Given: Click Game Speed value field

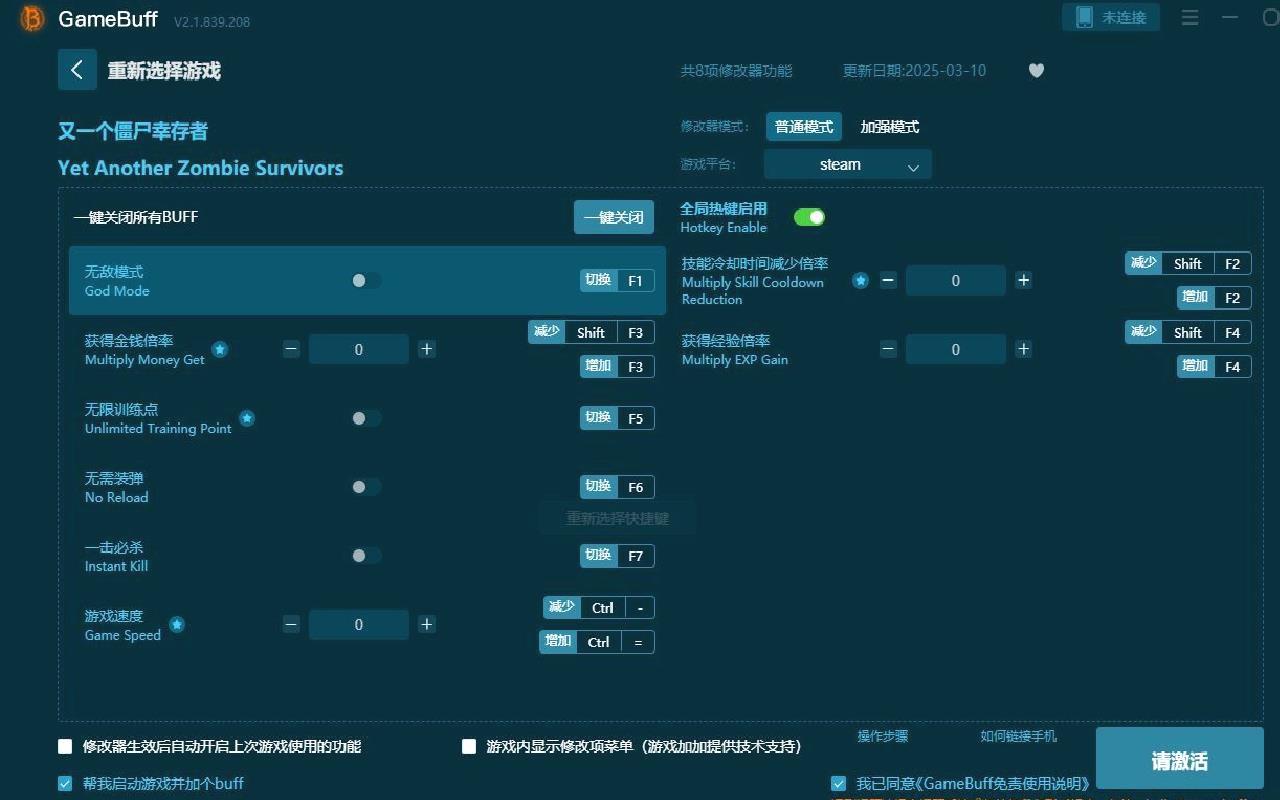Looking at the screenshot, I should point(359,624).
